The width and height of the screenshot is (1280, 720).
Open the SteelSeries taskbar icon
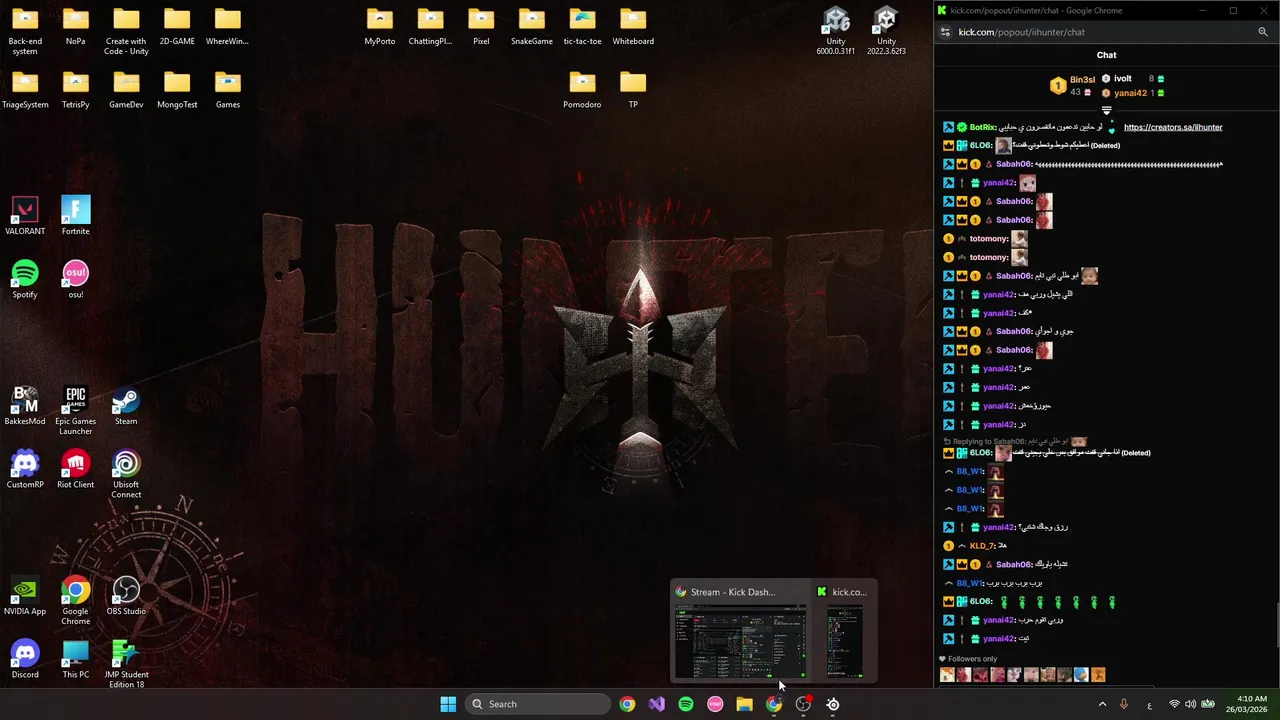click(833, 704)
